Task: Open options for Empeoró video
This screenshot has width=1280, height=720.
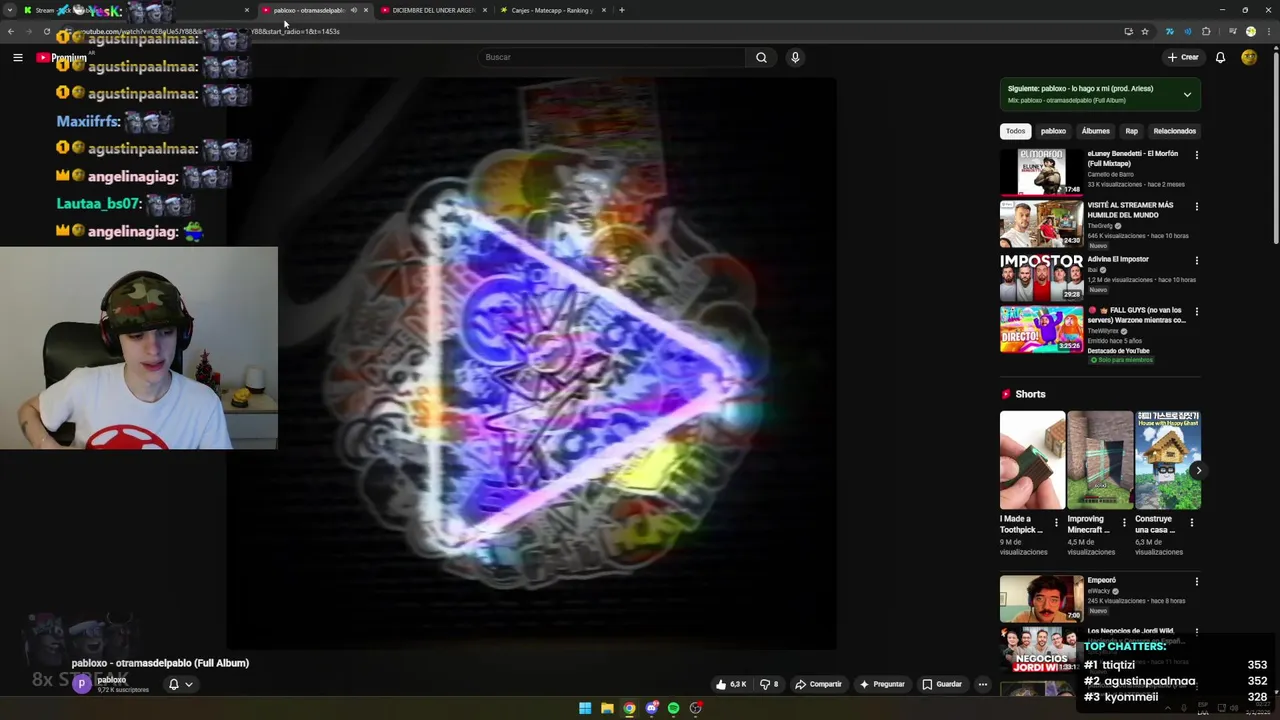Action: coord(1196,581)
